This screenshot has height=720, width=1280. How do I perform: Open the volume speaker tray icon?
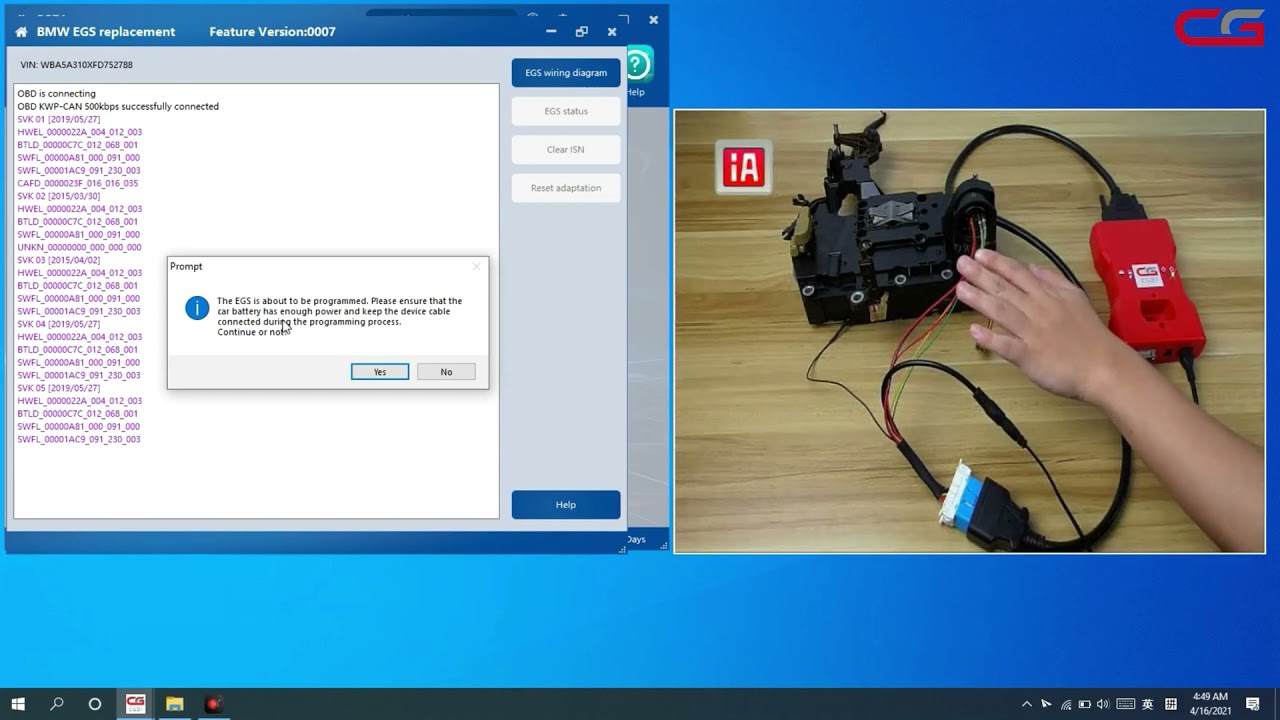(1103, 704)
